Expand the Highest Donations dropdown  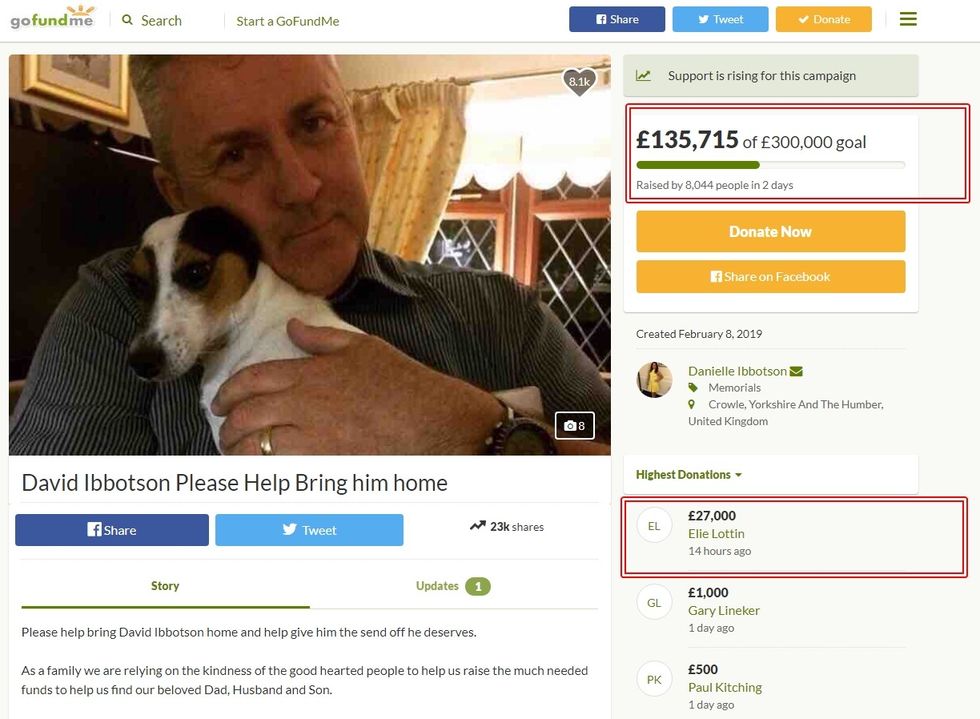tap(689, 475)
